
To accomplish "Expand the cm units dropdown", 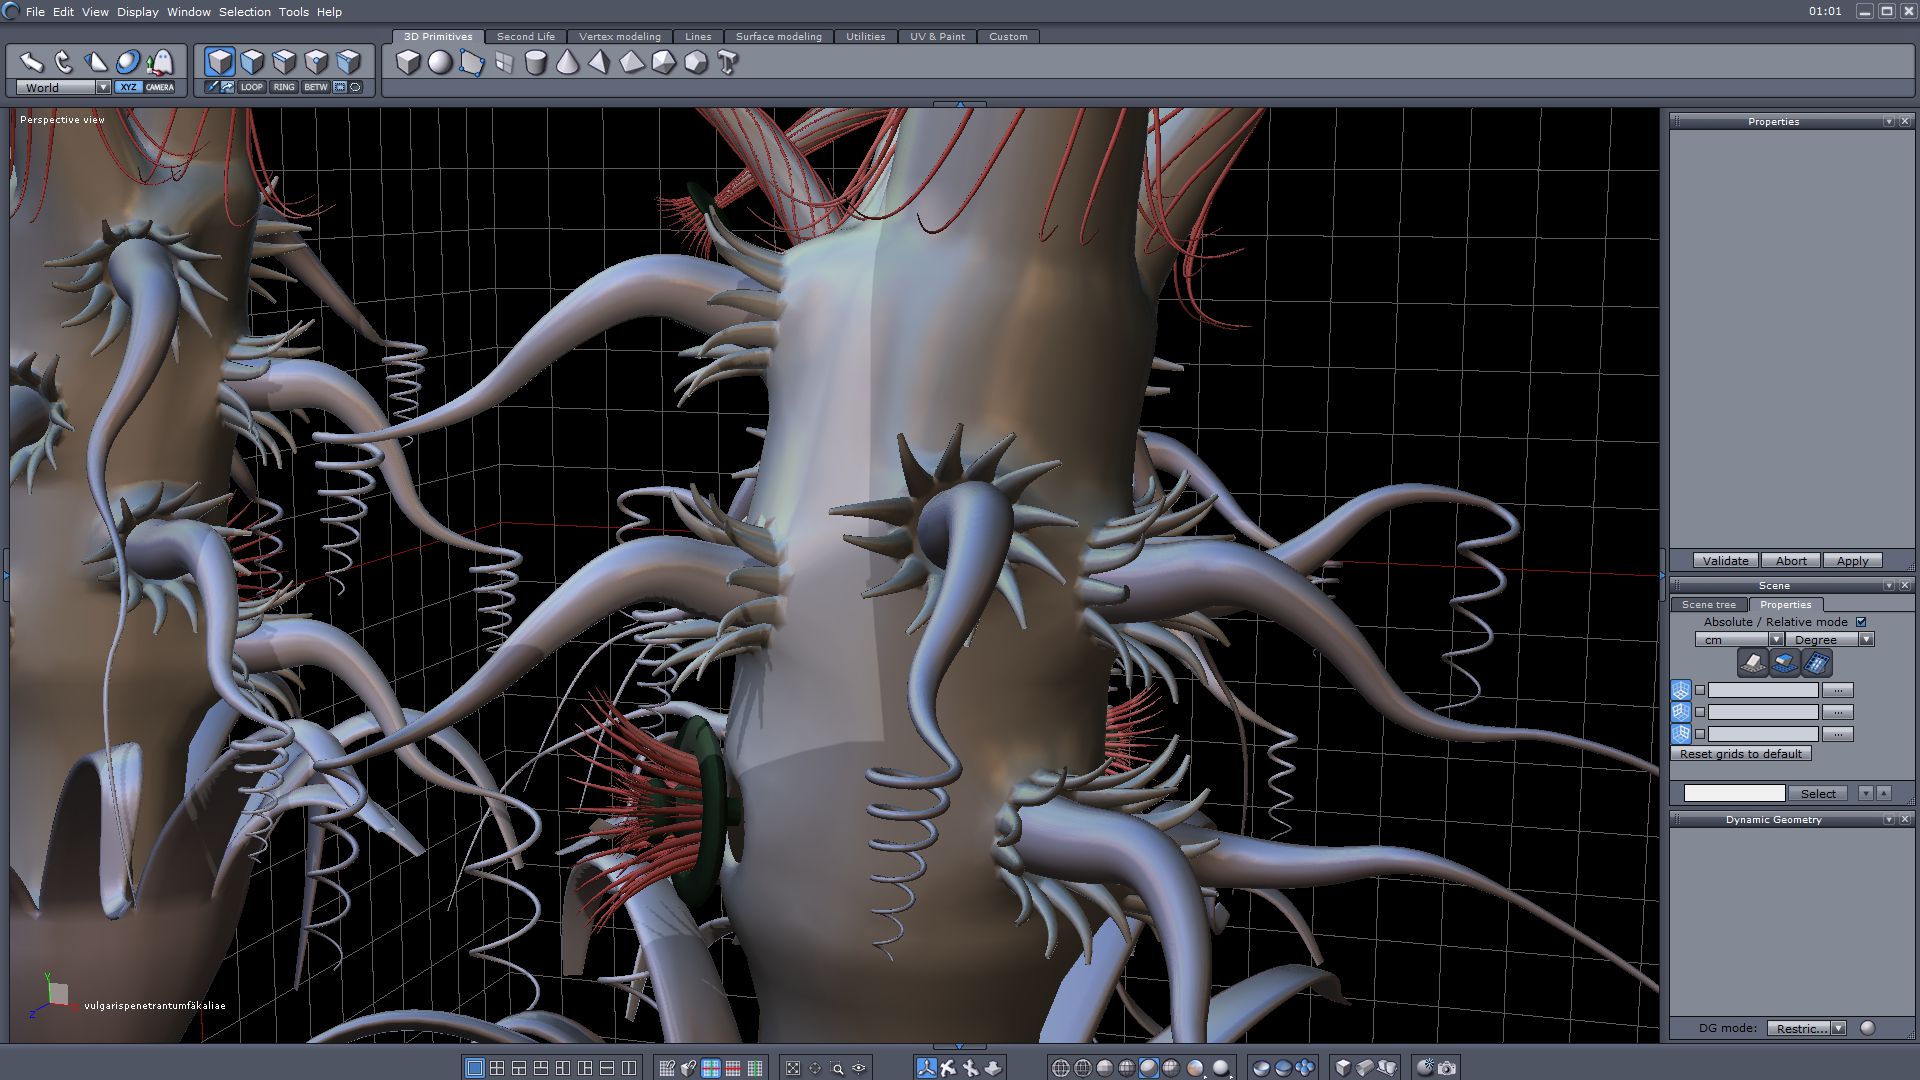I will click(x=1739, y=640).
